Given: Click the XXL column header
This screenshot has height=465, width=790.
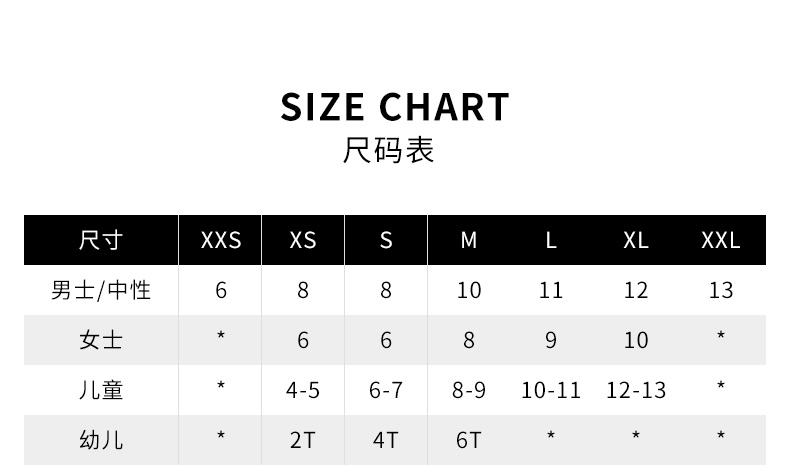Looking at the screenshot, I should 721,240.
